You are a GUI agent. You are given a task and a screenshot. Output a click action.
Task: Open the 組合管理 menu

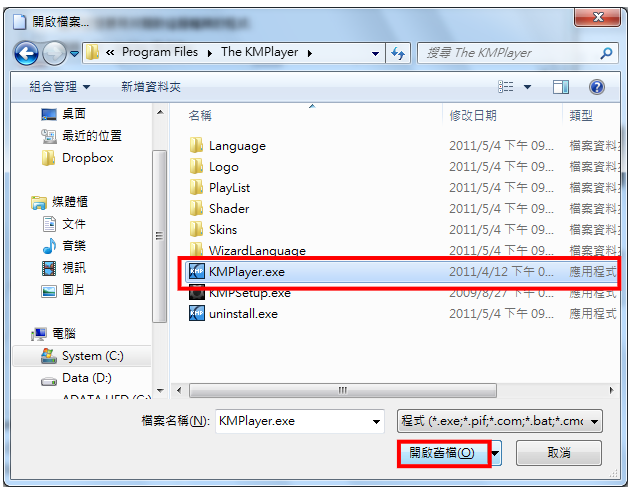click(60, 87)
